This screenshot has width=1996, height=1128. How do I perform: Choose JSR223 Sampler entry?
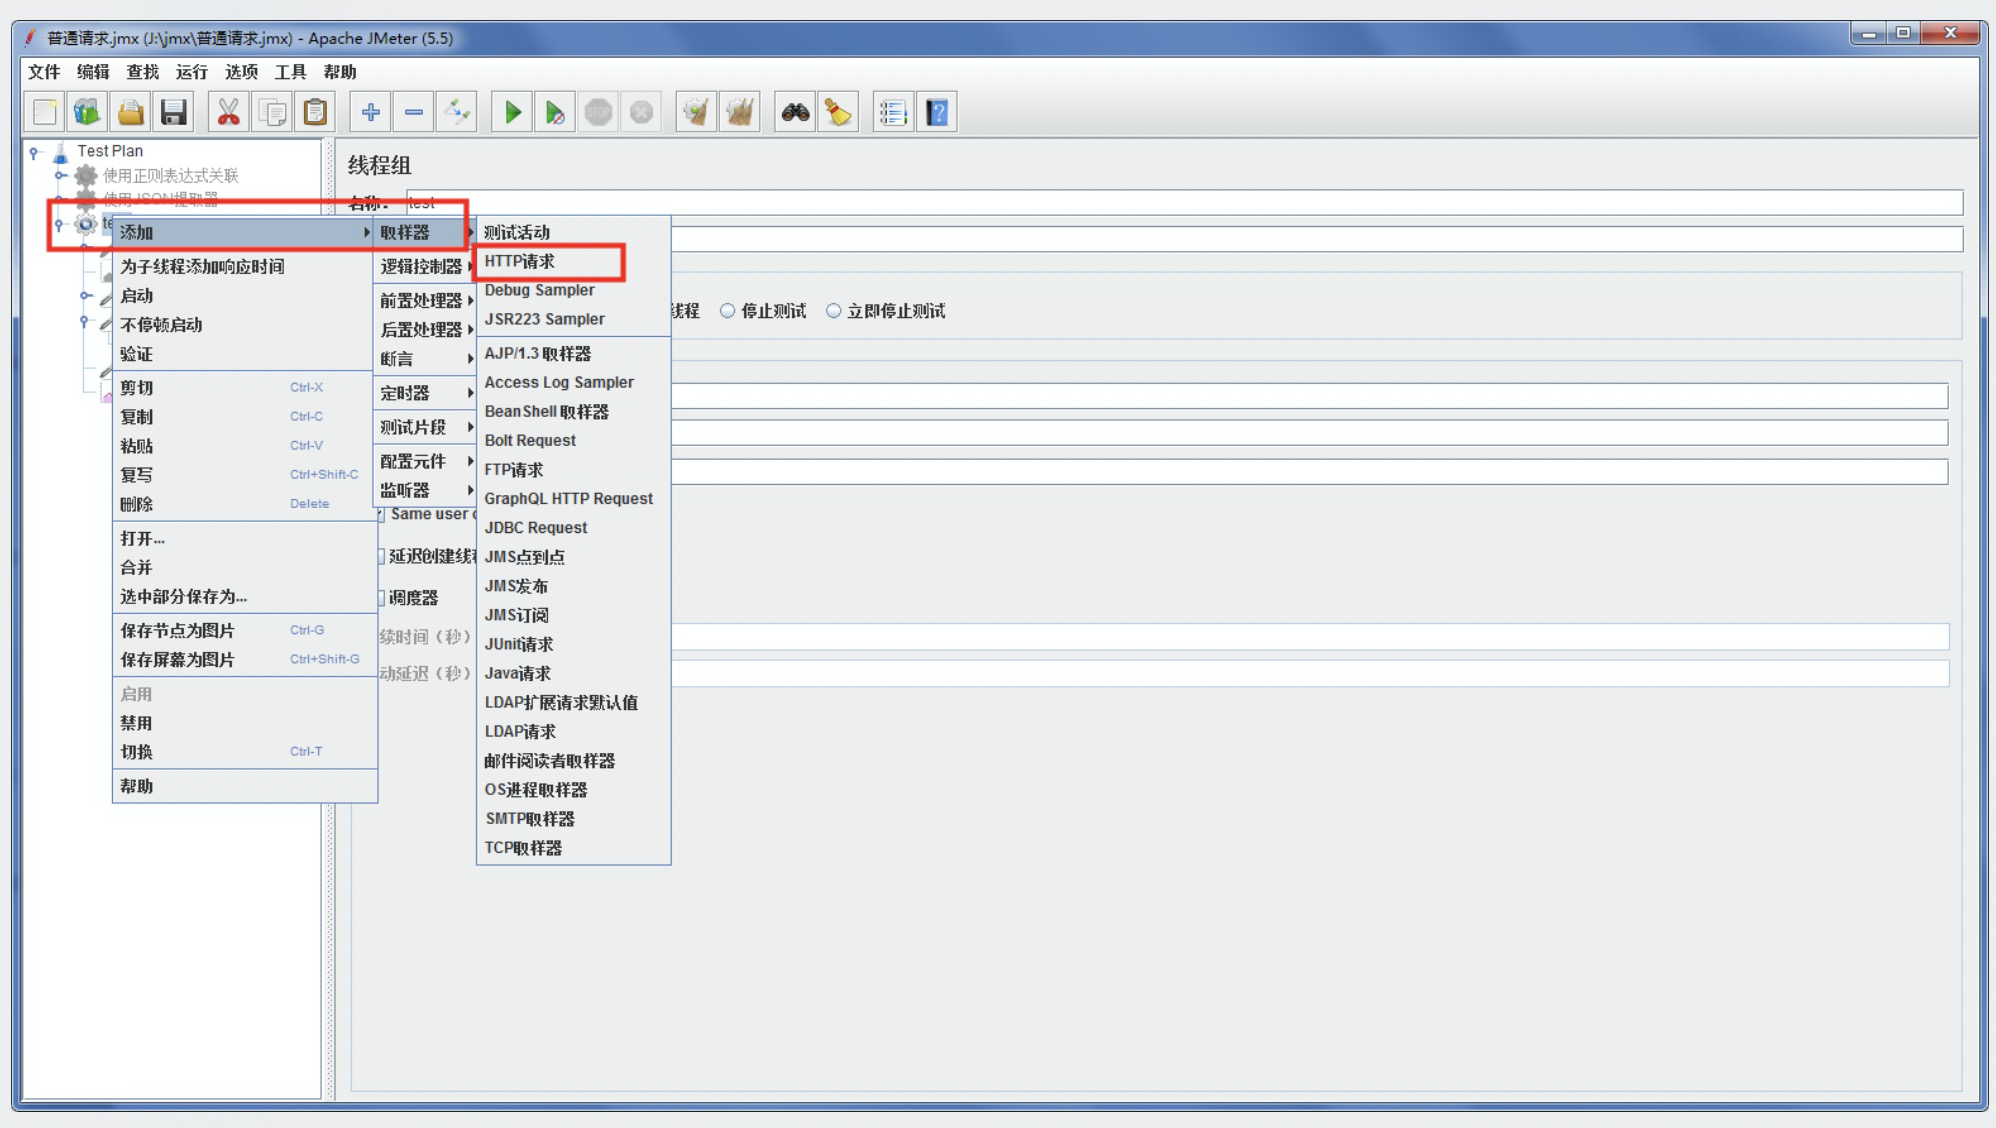coord(573,319)
